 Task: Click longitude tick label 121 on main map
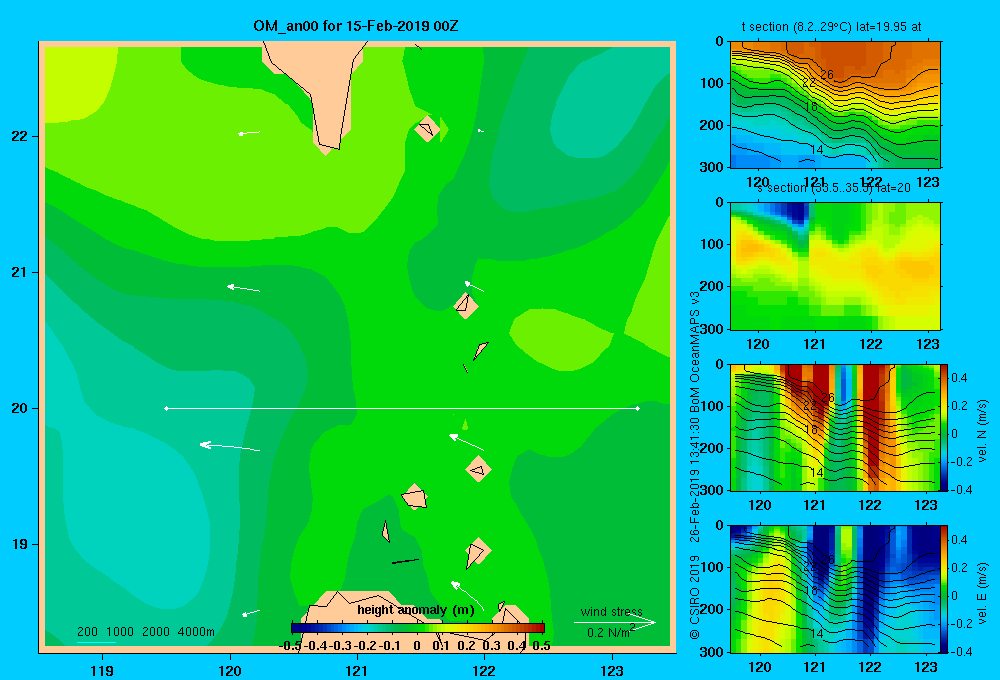pos(357,670)
